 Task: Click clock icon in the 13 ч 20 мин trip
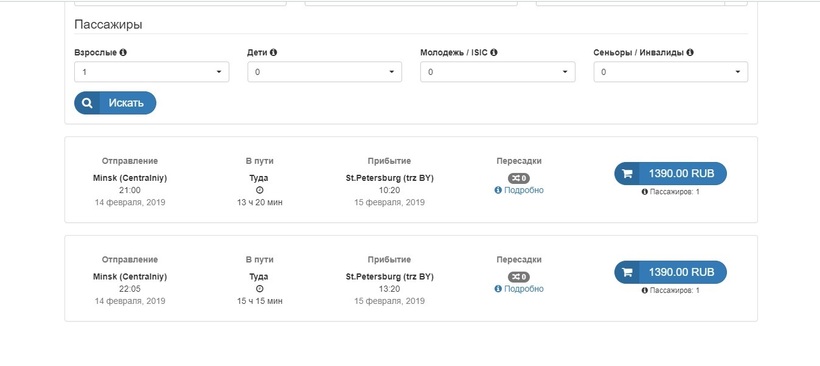260,190
